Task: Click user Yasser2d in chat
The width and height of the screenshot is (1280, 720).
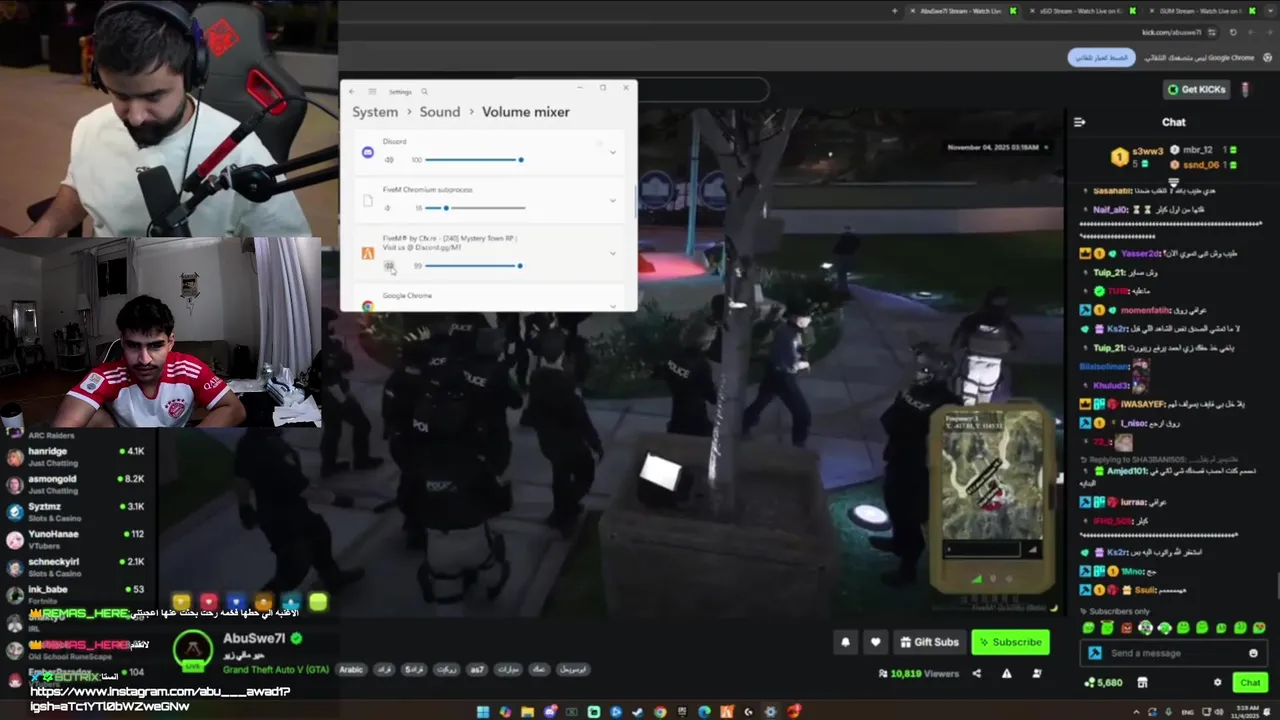Action: pos(1140,254)
